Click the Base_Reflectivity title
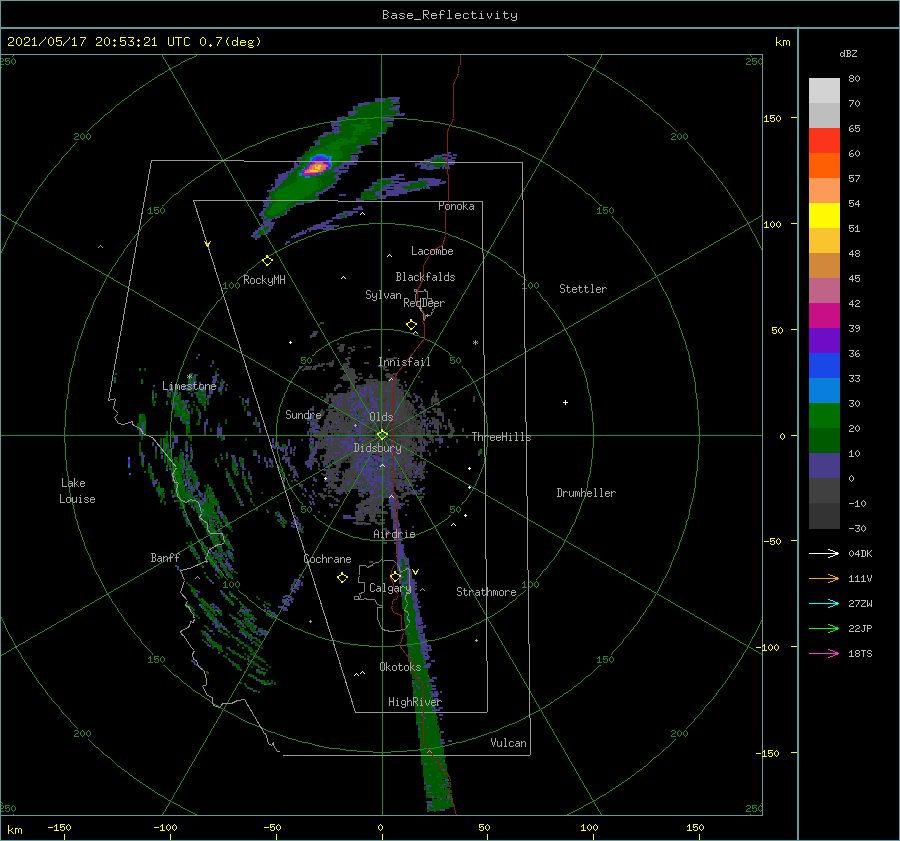Screen dimensions: 900x841 coord(450,15)
